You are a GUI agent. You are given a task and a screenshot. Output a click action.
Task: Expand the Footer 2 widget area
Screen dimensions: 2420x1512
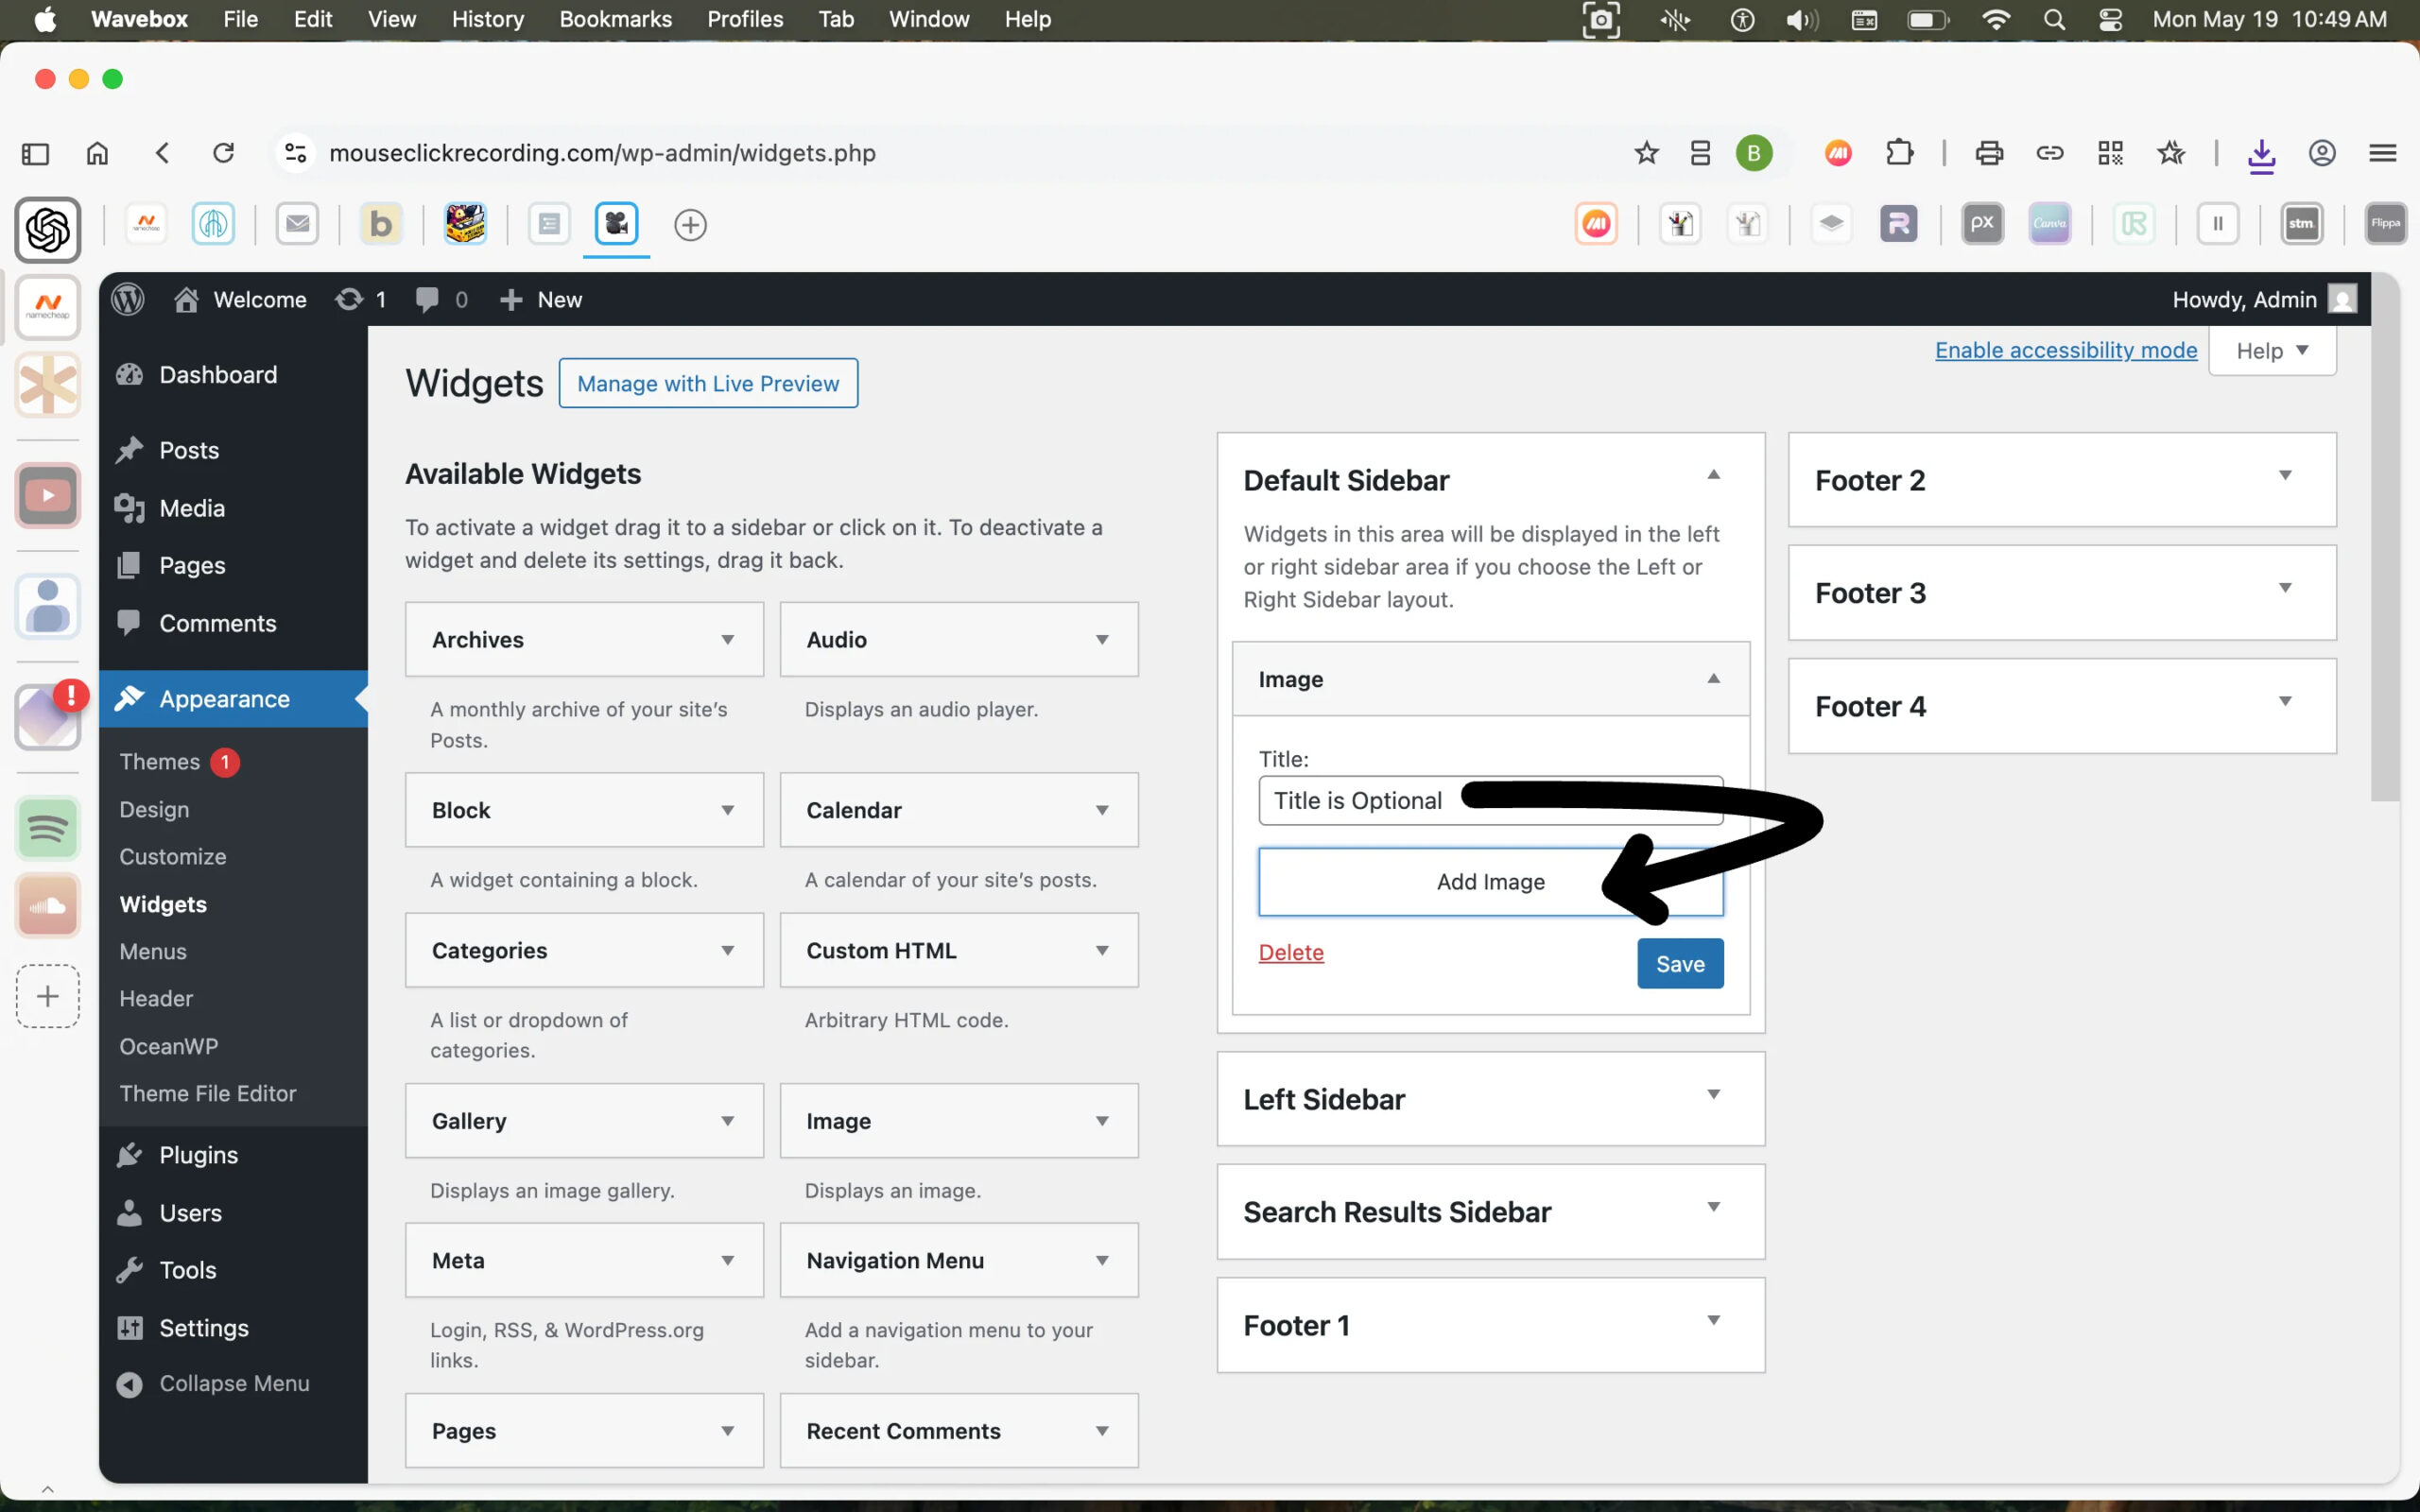coord(2284,476)
